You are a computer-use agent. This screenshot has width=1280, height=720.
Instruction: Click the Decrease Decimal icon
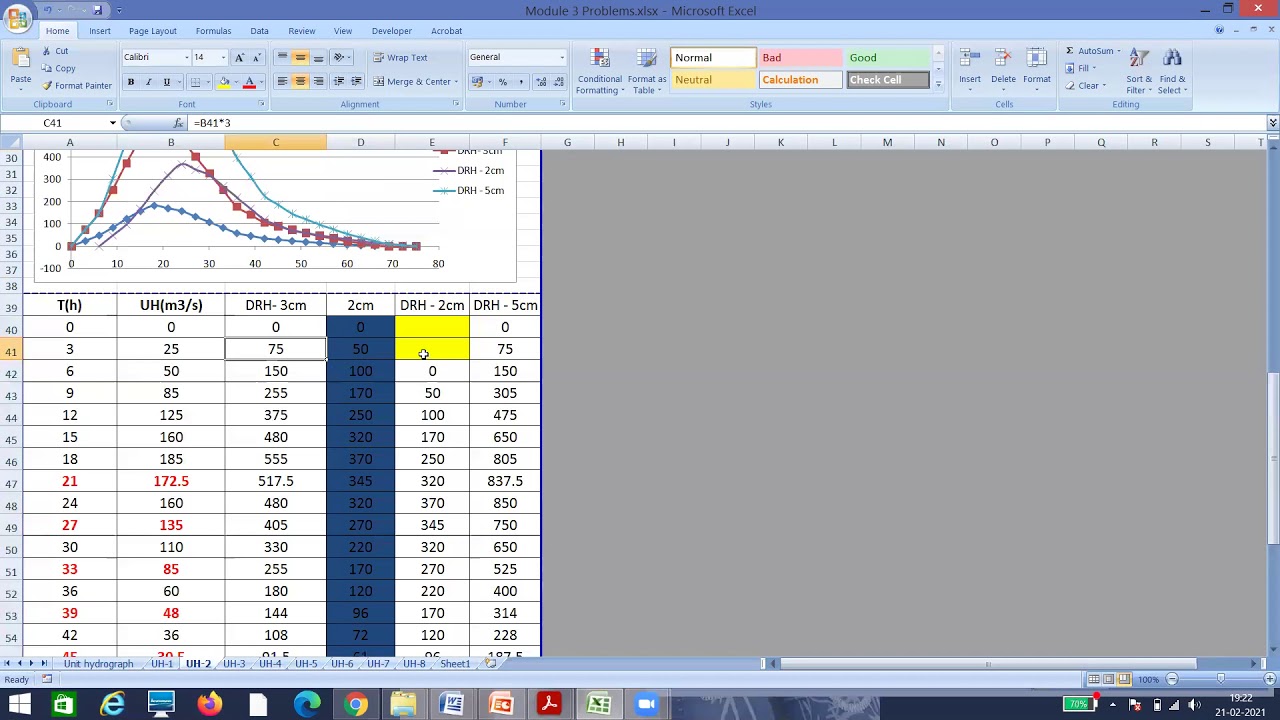pyautogui.click(x=558, y=82)
